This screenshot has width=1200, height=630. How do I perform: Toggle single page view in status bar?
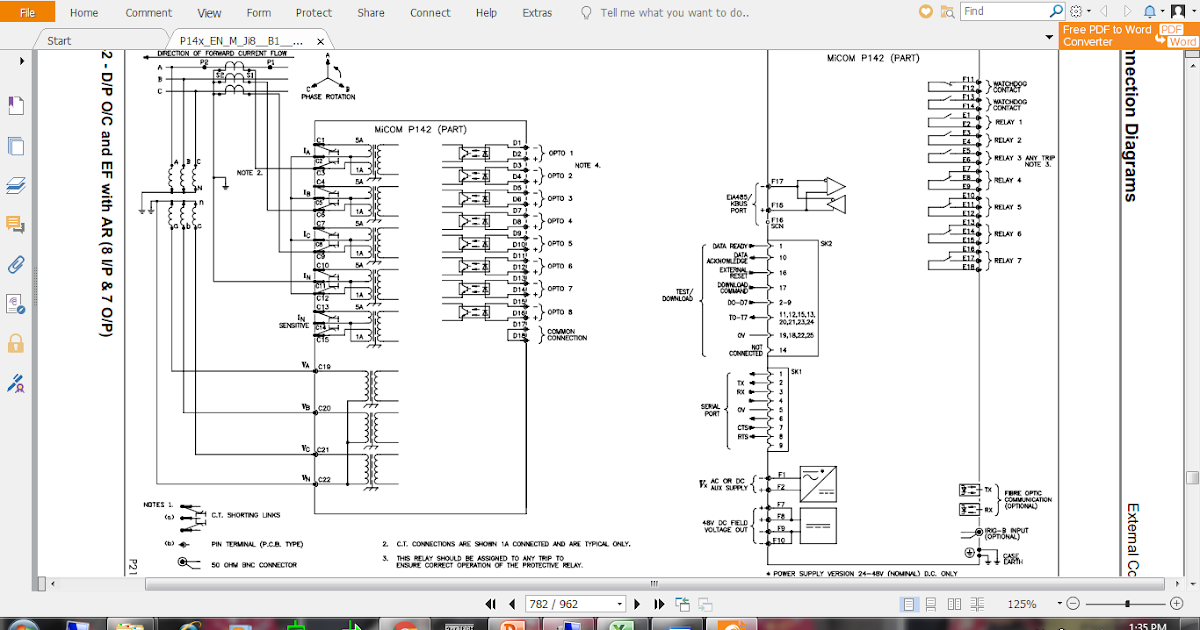click(x=907, y=603)
